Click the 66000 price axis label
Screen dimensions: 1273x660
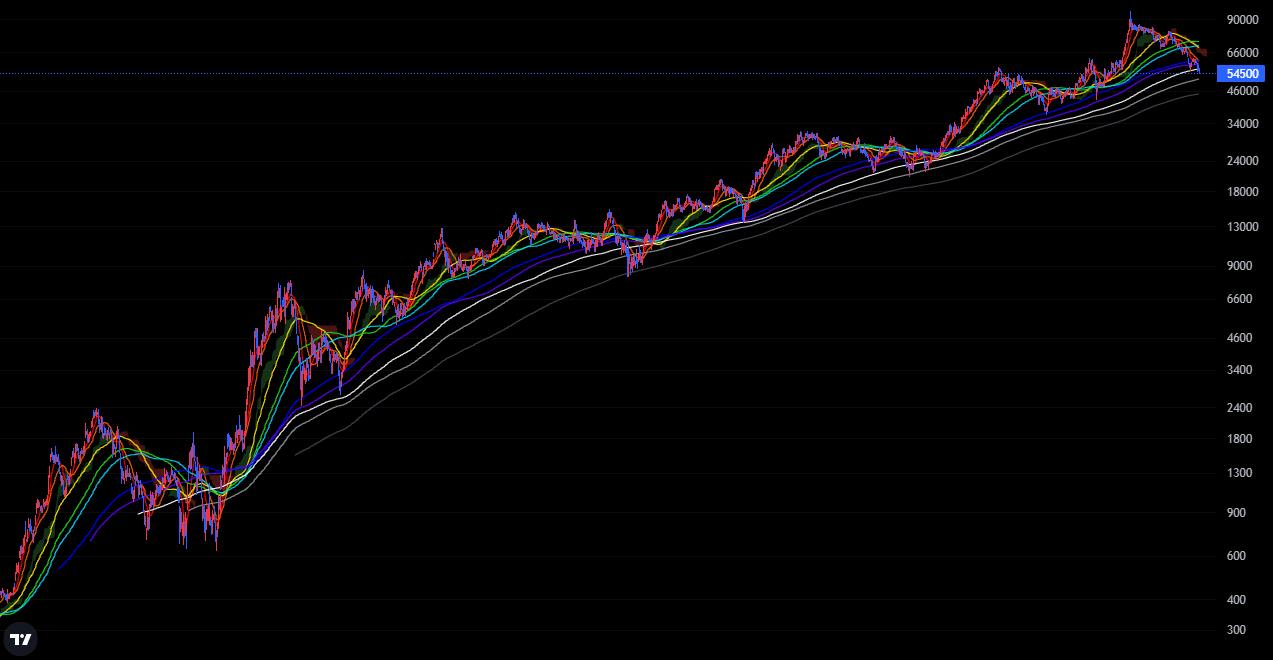[1241, 53]
